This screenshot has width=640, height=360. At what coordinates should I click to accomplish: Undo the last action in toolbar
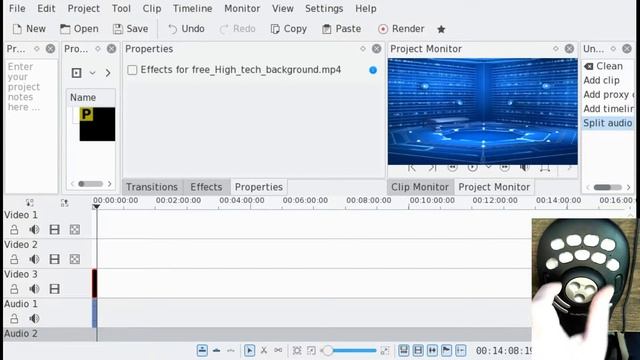186,29
